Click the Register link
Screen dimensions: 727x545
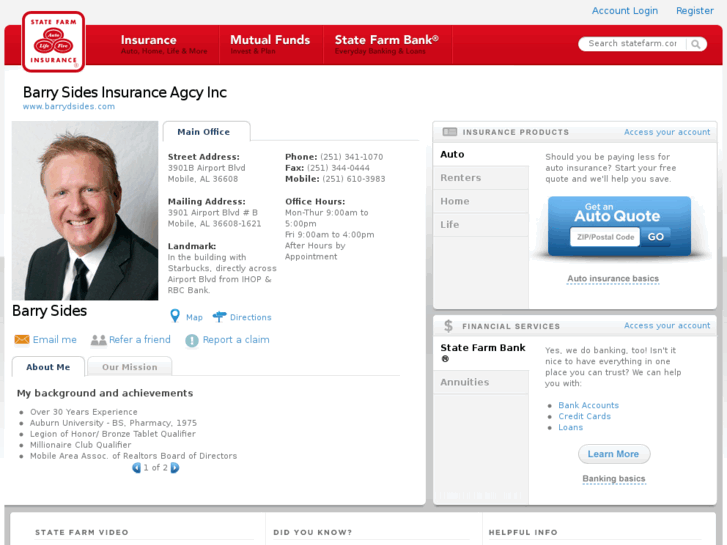(695, 11)
